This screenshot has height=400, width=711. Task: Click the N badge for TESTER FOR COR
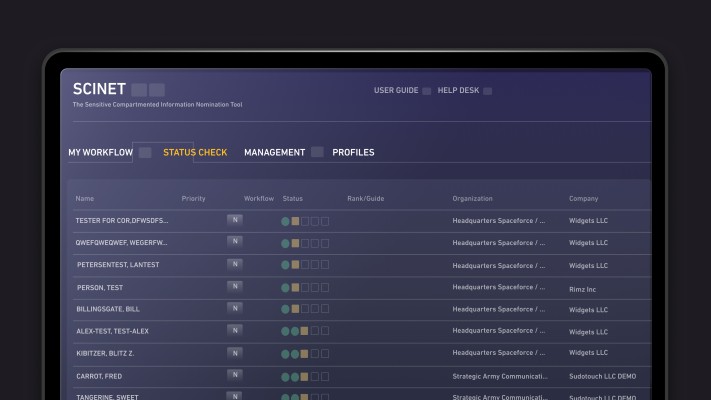[235, 220]
